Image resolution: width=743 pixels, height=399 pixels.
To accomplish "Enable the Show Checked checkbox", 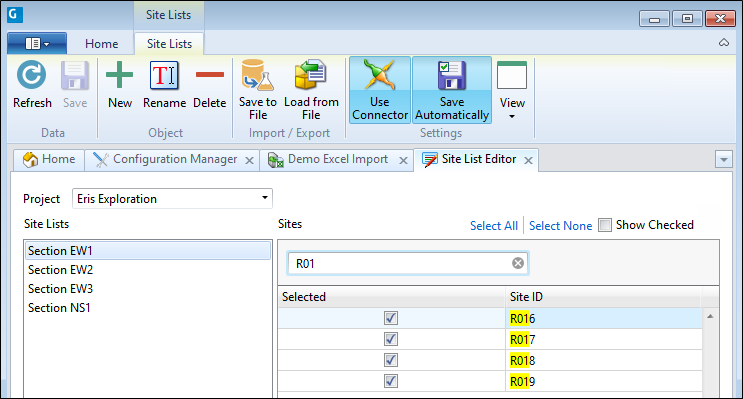I will click(x=605, y=225).
